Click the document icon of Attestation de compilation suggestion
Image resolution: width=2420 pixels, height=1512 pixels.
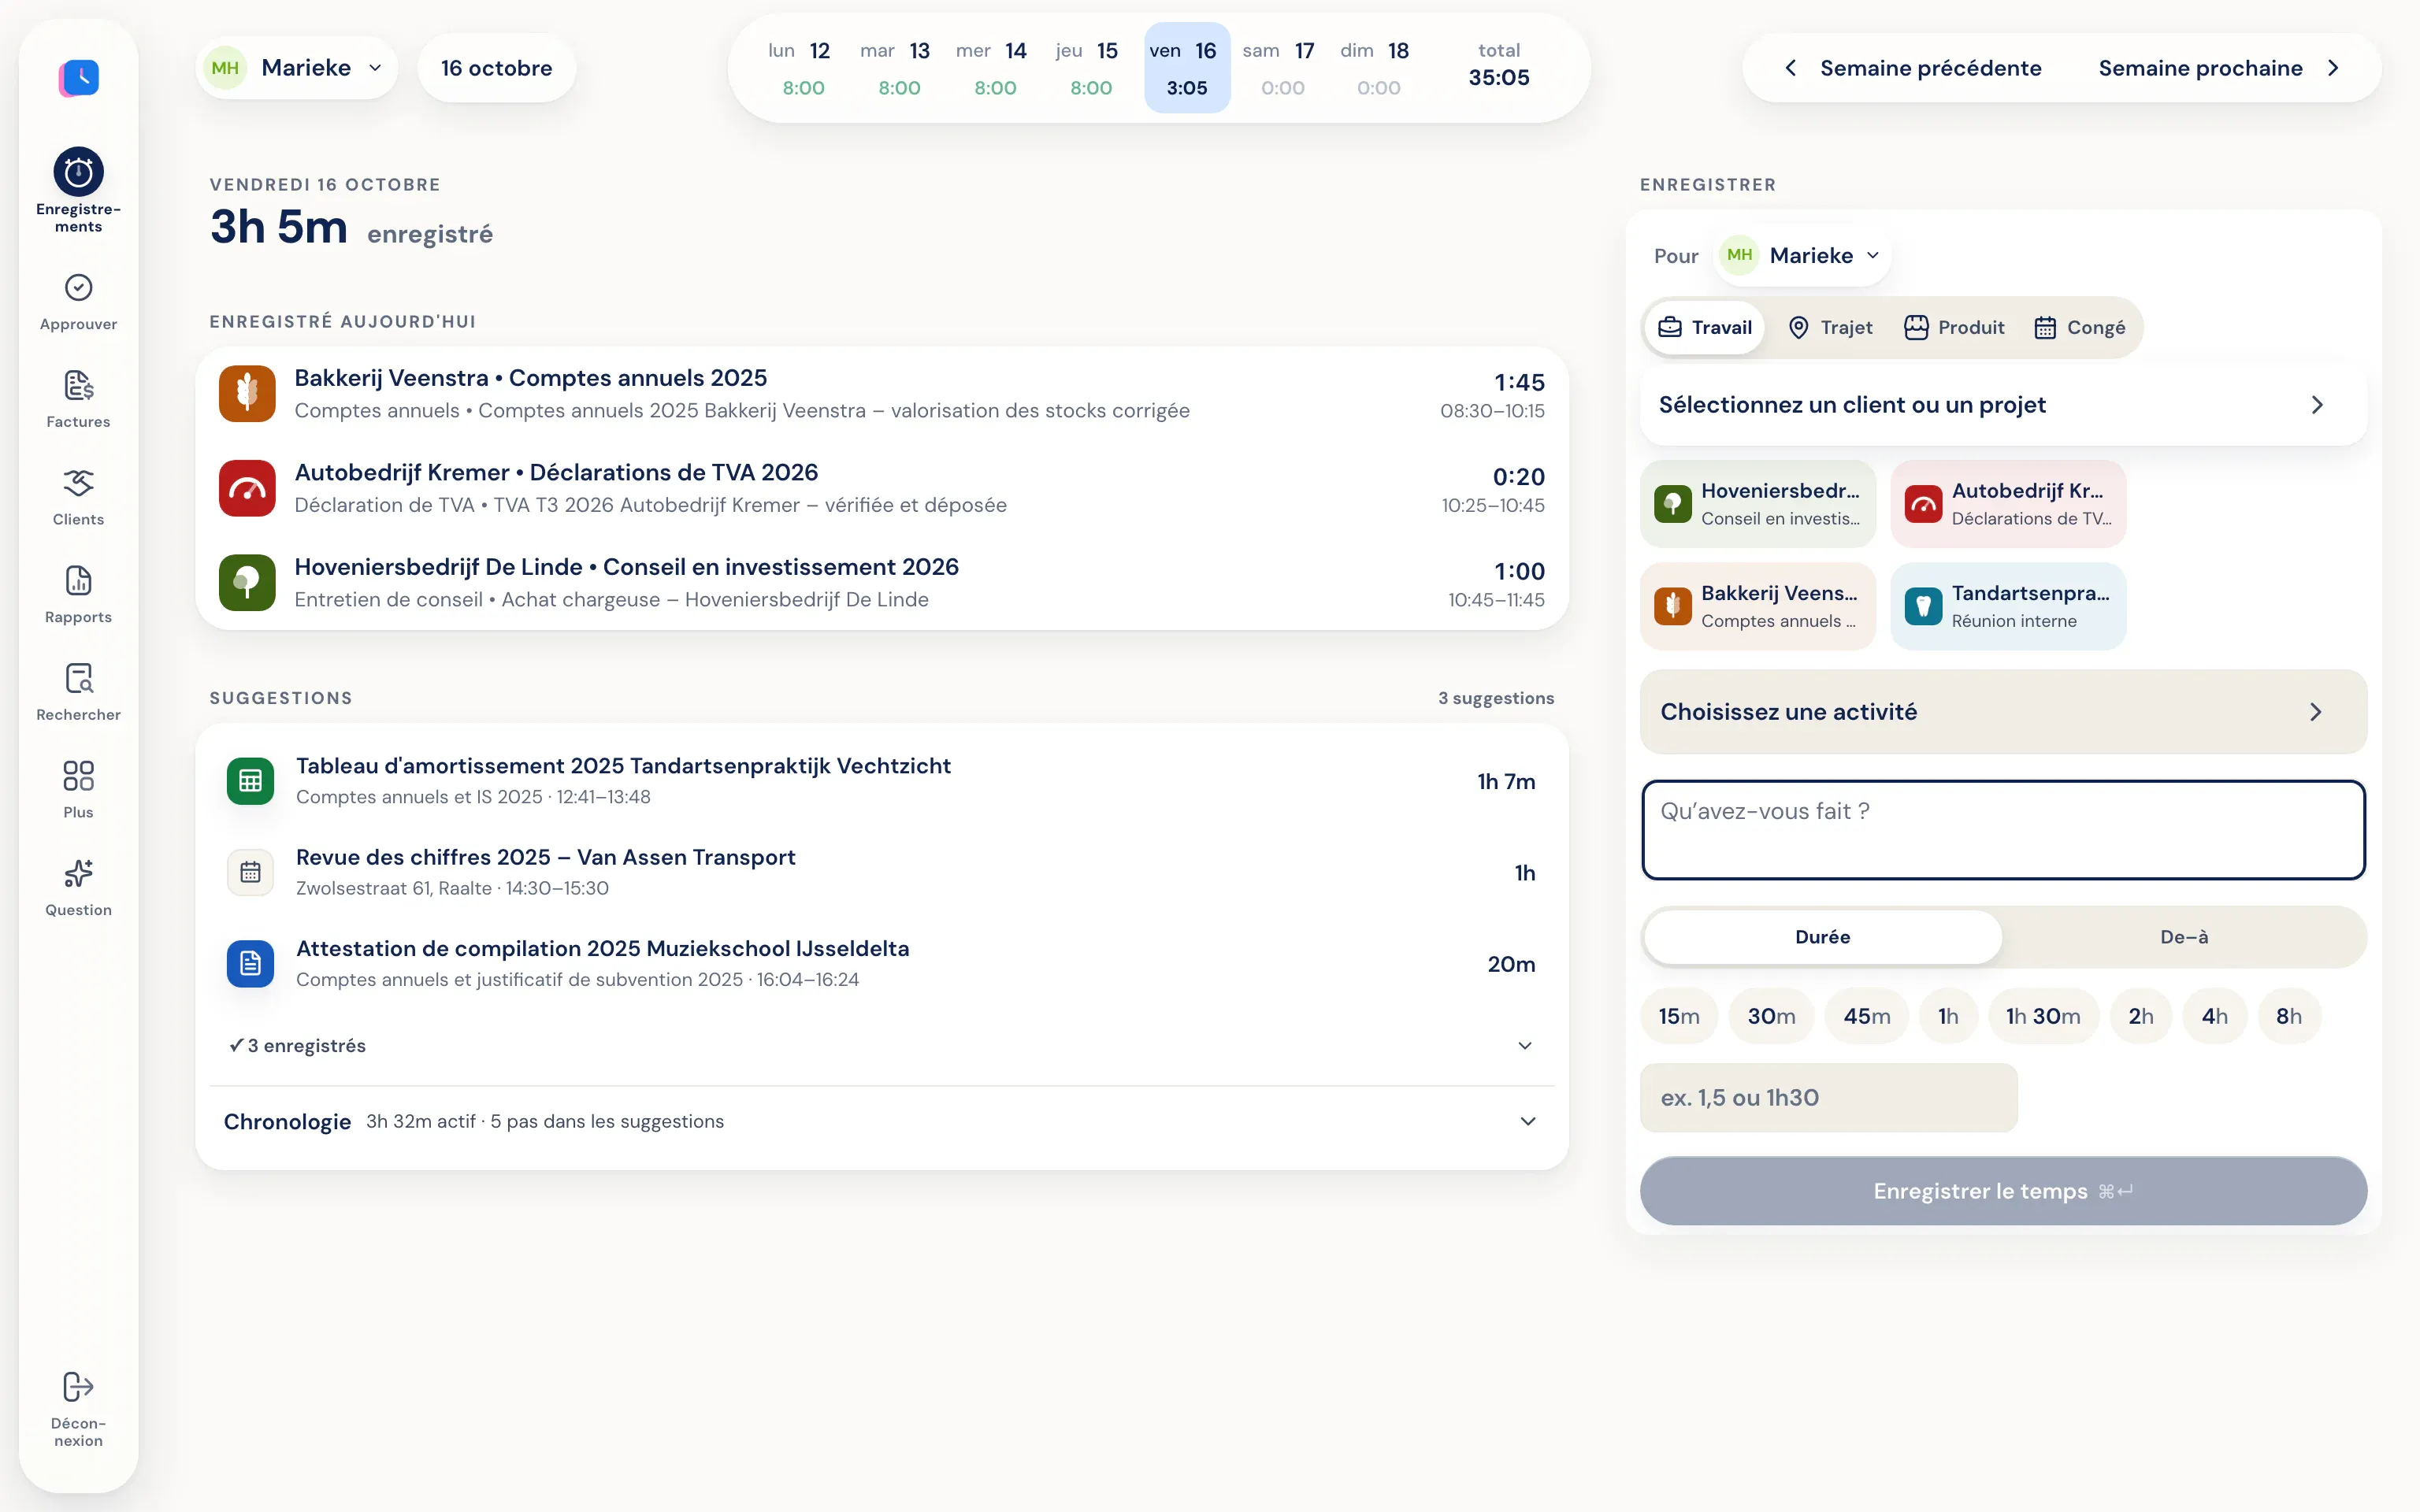(x=250, y=964)
